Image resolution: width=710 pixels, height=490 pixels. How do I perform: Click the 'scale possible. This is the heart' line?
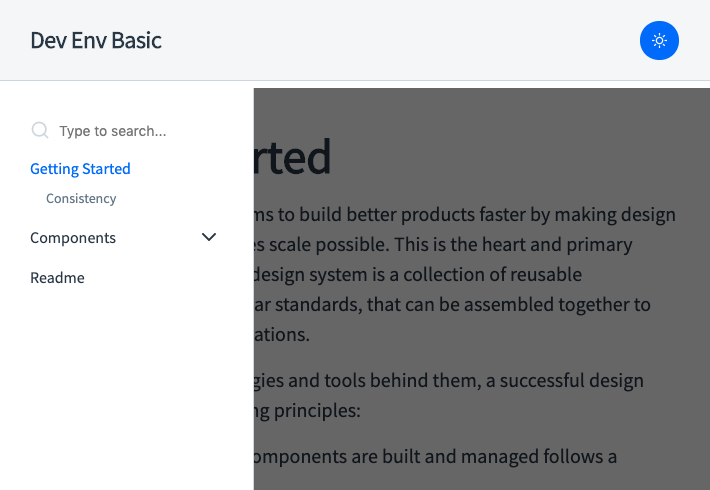click(x=443, y=245)
